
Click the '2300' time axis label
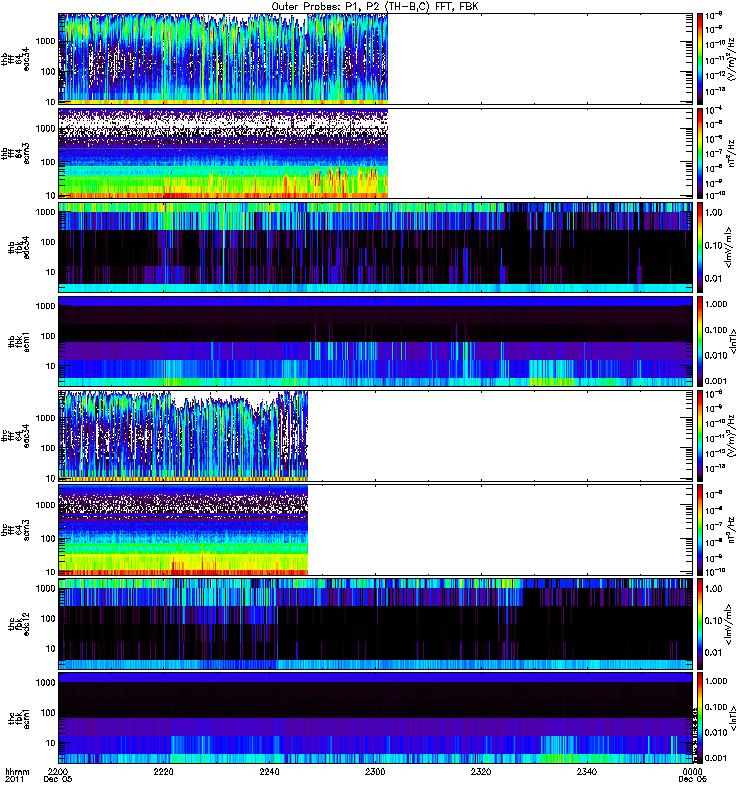pos(375,771)
